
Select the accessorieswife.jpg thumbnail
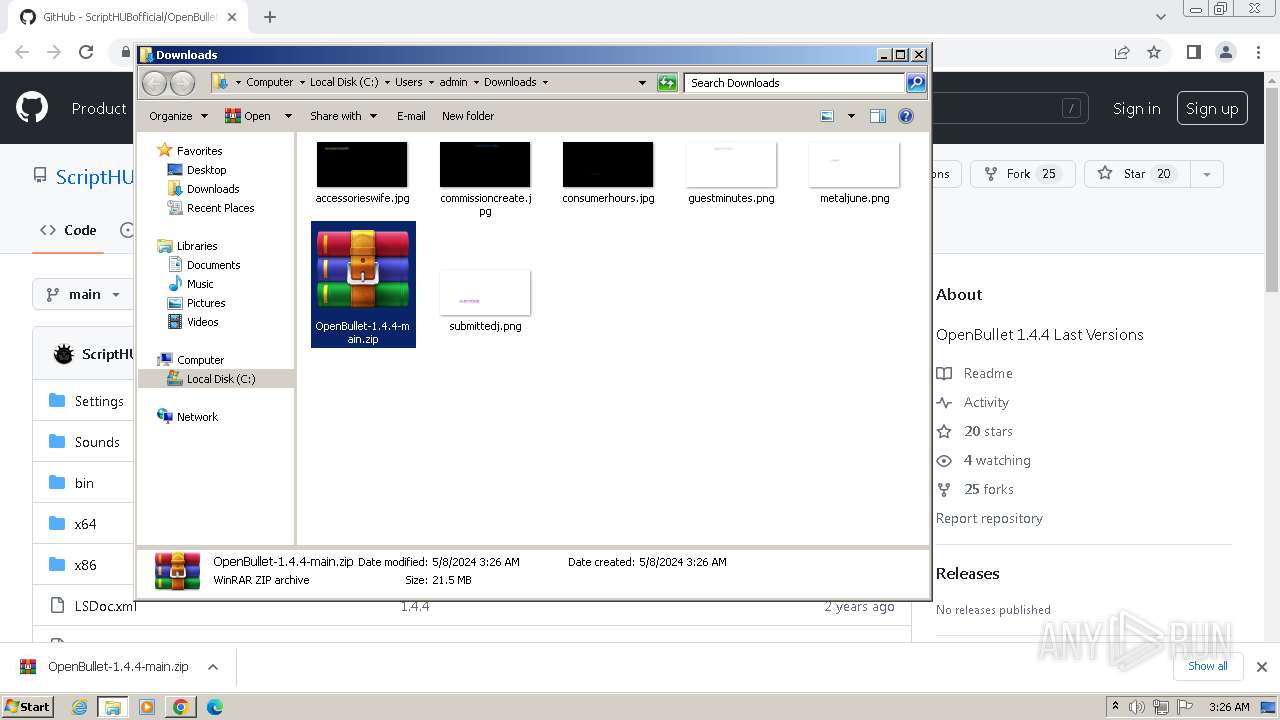362,164
